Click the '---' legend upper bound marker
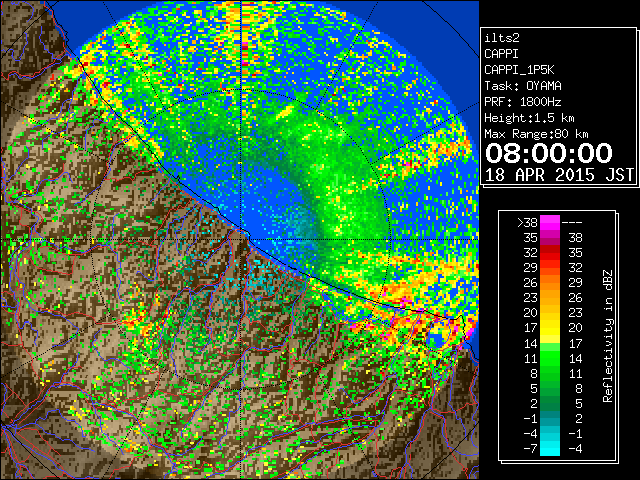The image size is (640, 480). pyautogui.click(x=572, y=223)
